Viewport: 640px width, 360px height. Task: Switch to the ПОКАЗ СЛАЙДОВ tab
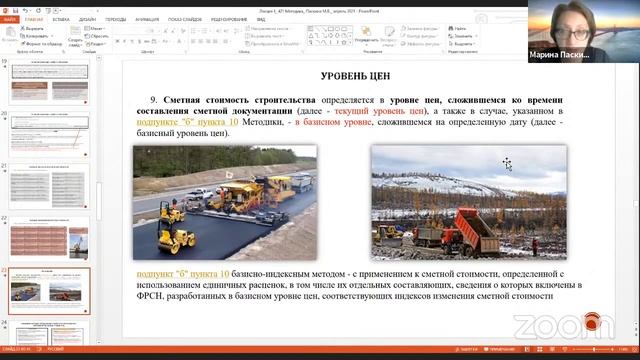(x=185, y=19)
